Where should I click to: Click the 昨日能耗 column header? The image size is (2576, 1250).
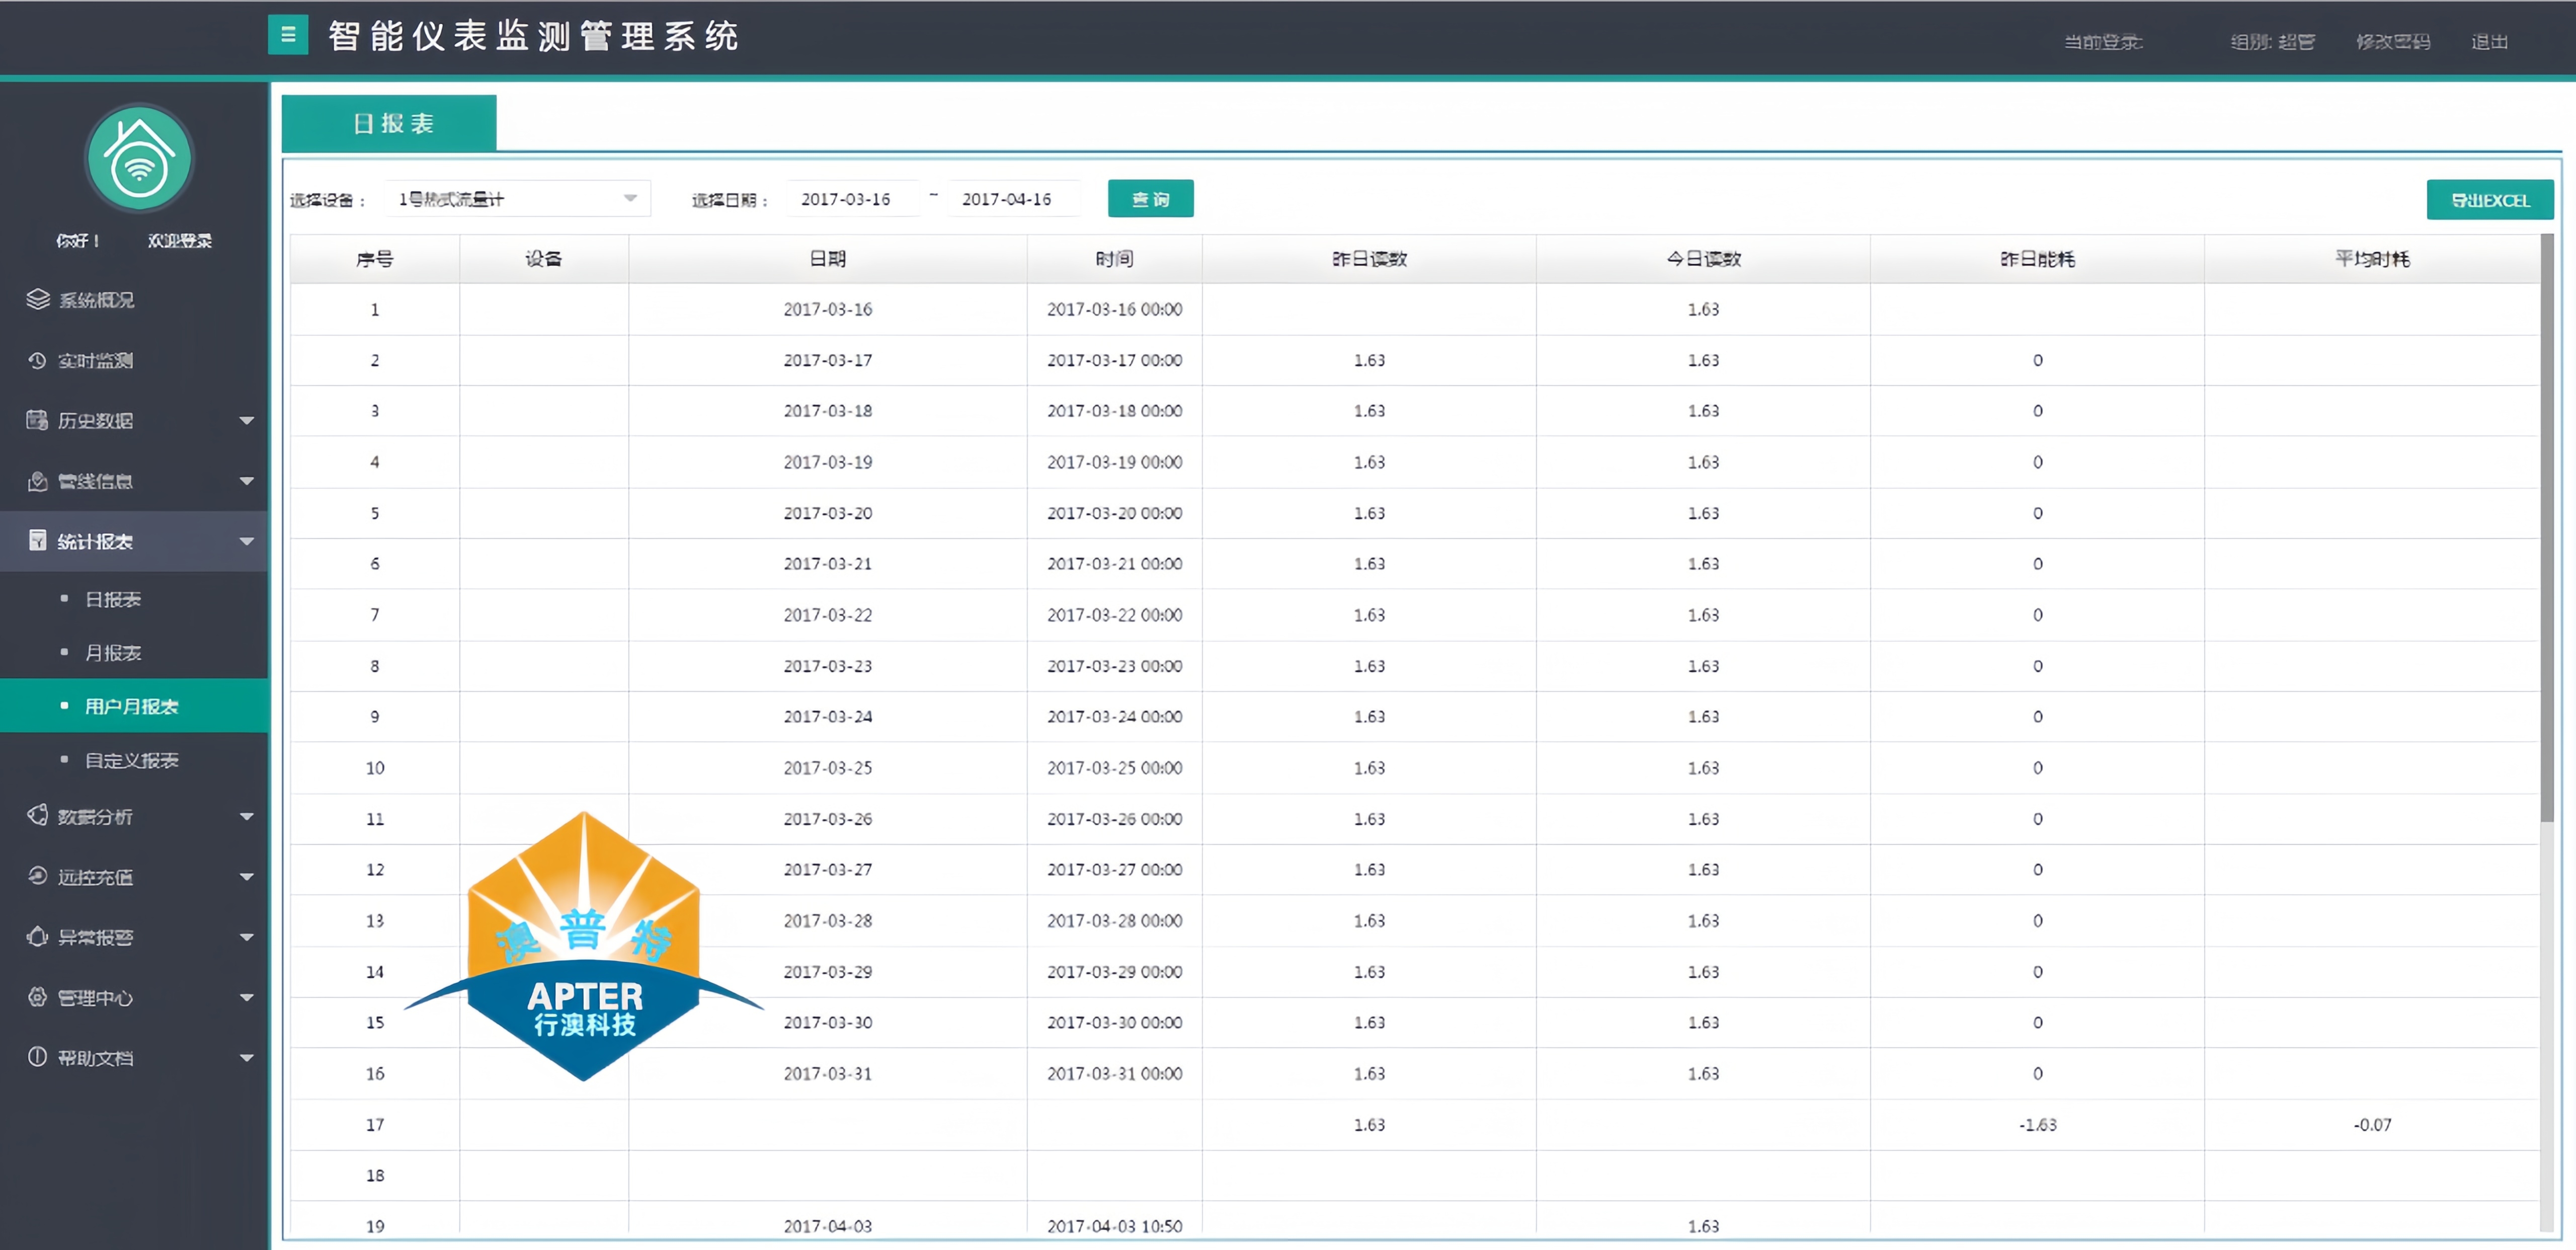[2037, 259]
